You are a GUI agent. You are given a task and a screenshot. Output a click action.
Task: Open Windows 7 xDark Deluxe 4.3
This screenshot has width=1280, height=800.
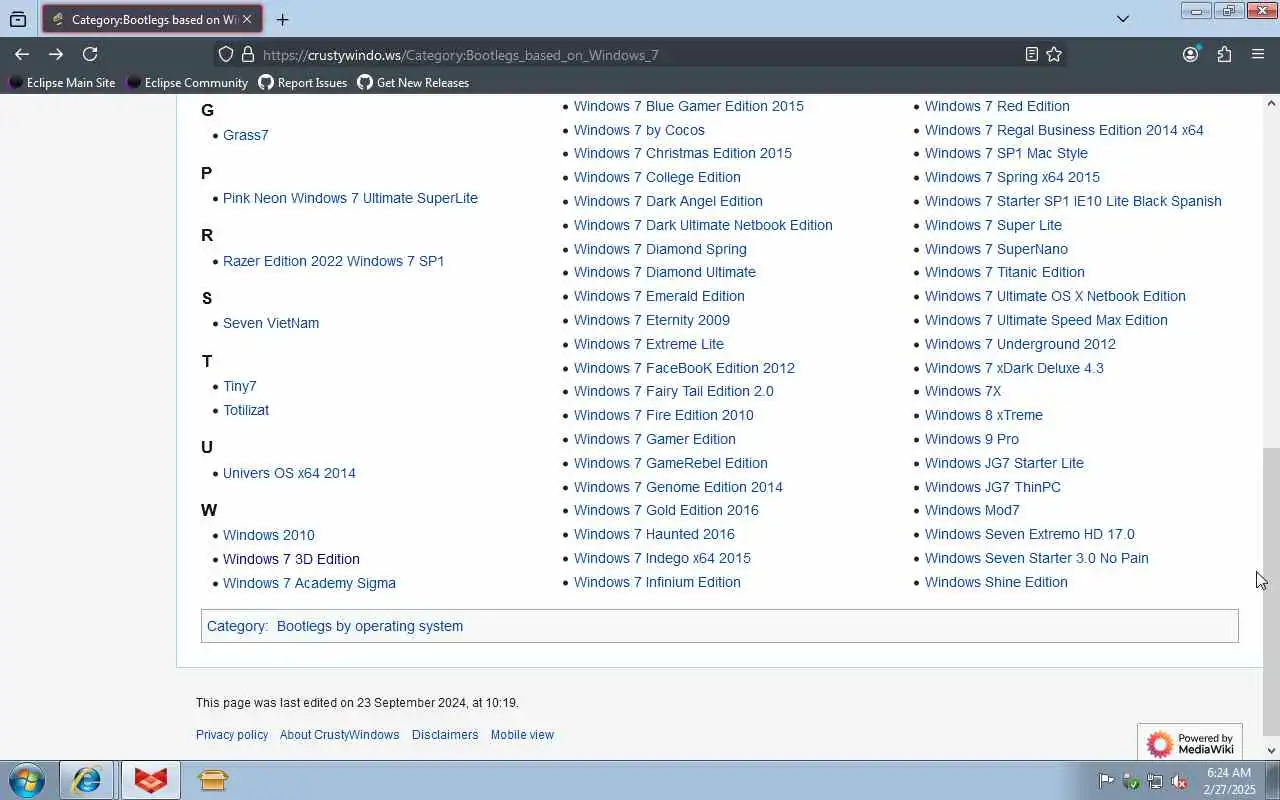1014,368
